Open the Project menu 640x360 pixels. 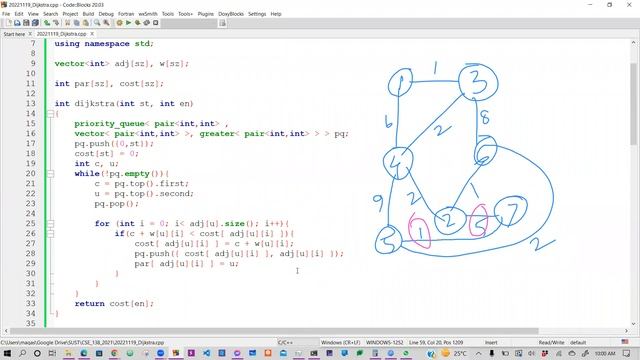click(70, 14)
